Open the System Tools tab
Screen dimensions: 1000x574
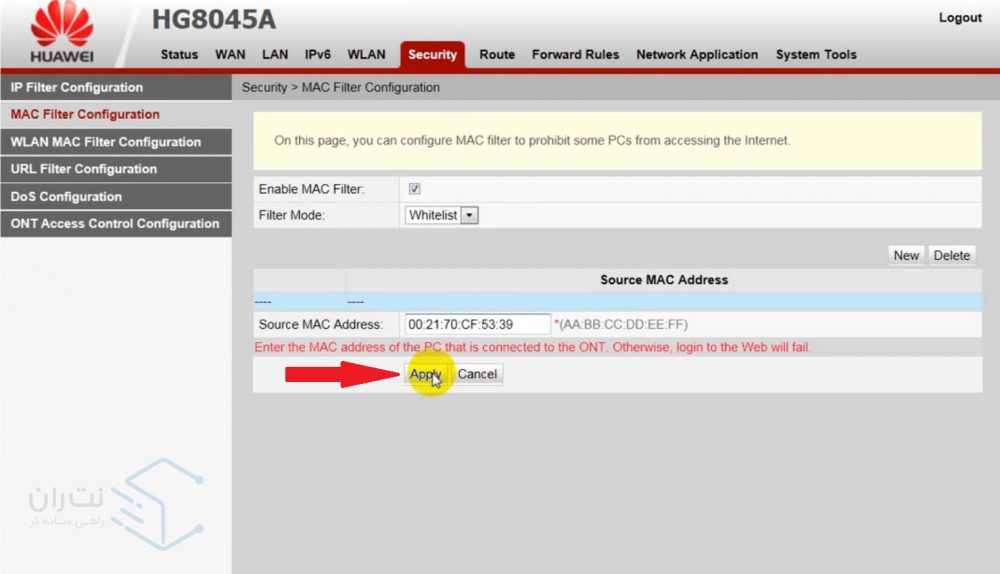point(816,55)
